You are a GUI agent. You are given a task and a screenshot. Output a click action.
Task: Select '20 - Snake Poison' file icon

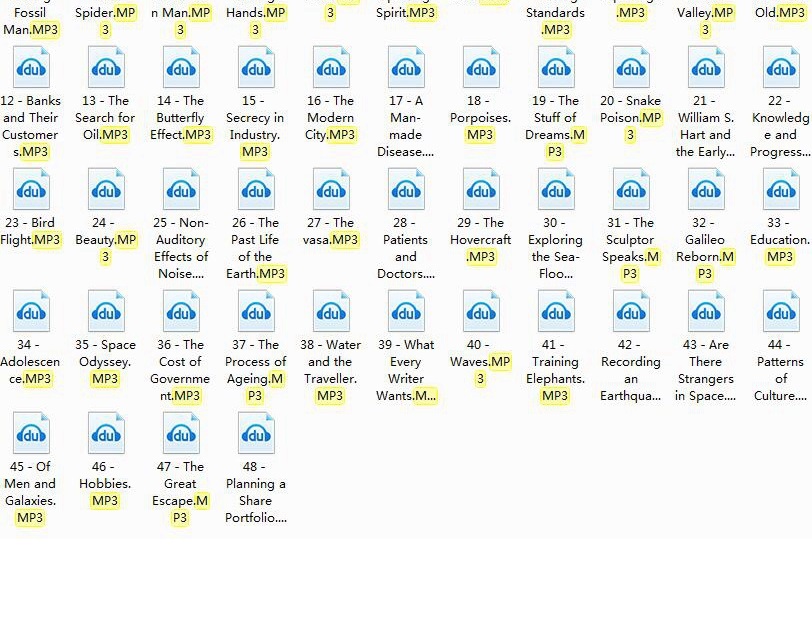coord(631,68)
